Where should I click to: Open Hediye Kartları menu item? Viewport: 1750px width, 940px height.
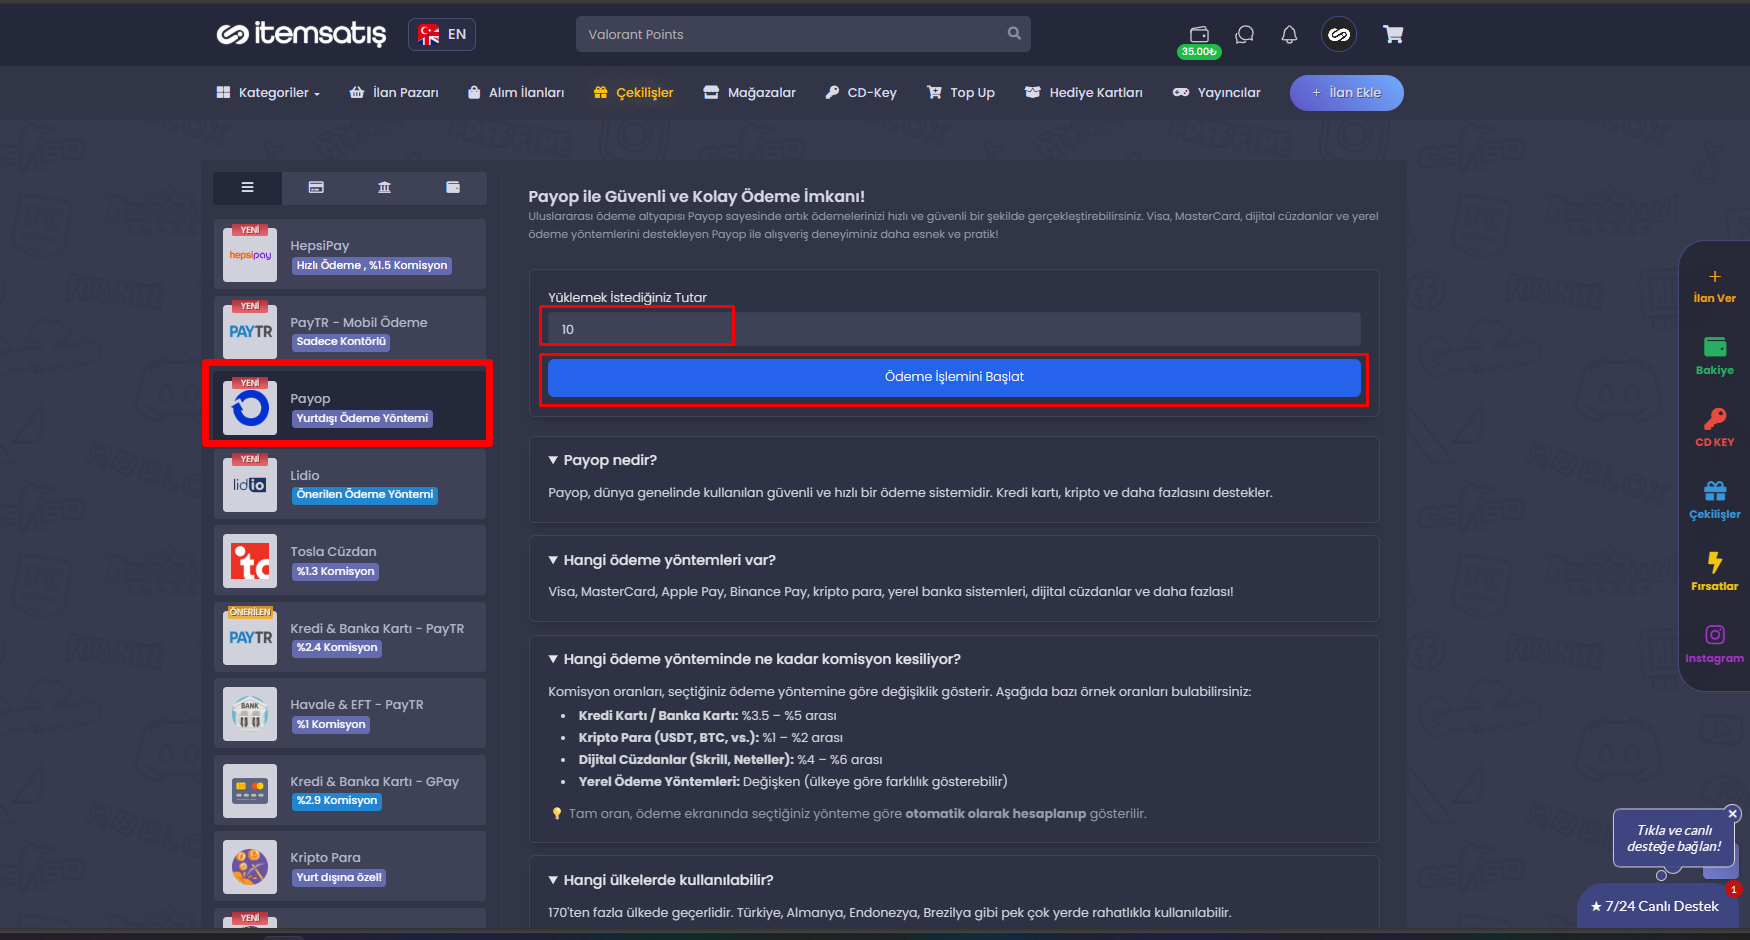(x=1084, y=93)
